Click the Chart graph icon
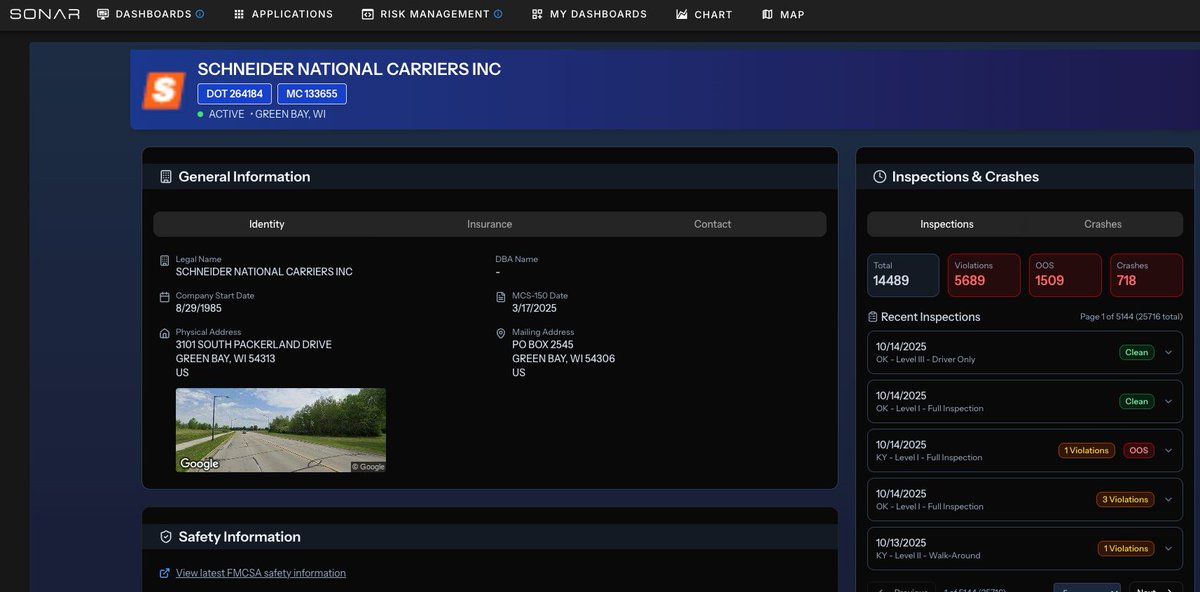1200x592 pixels. click(682, 14)
